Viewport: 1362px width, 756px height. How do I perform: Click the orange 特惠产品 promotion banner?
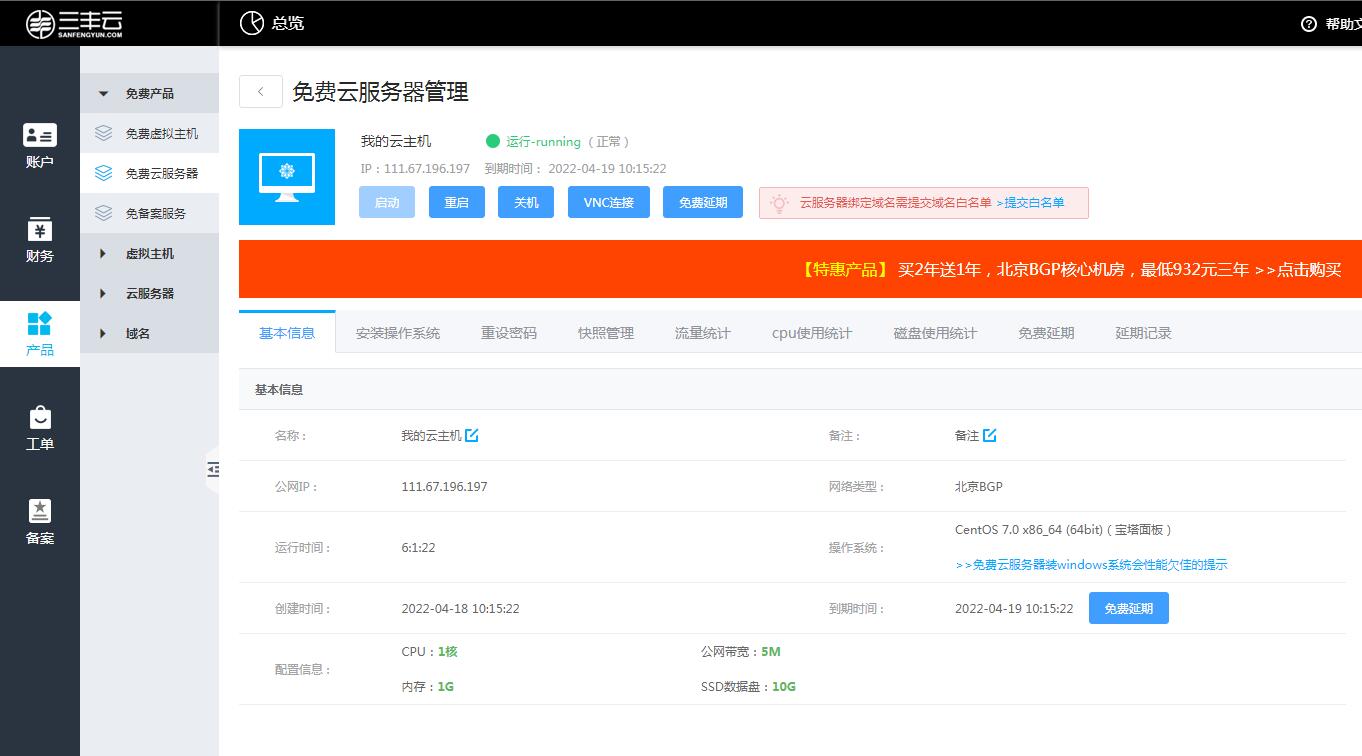click(x=800, y=269)
